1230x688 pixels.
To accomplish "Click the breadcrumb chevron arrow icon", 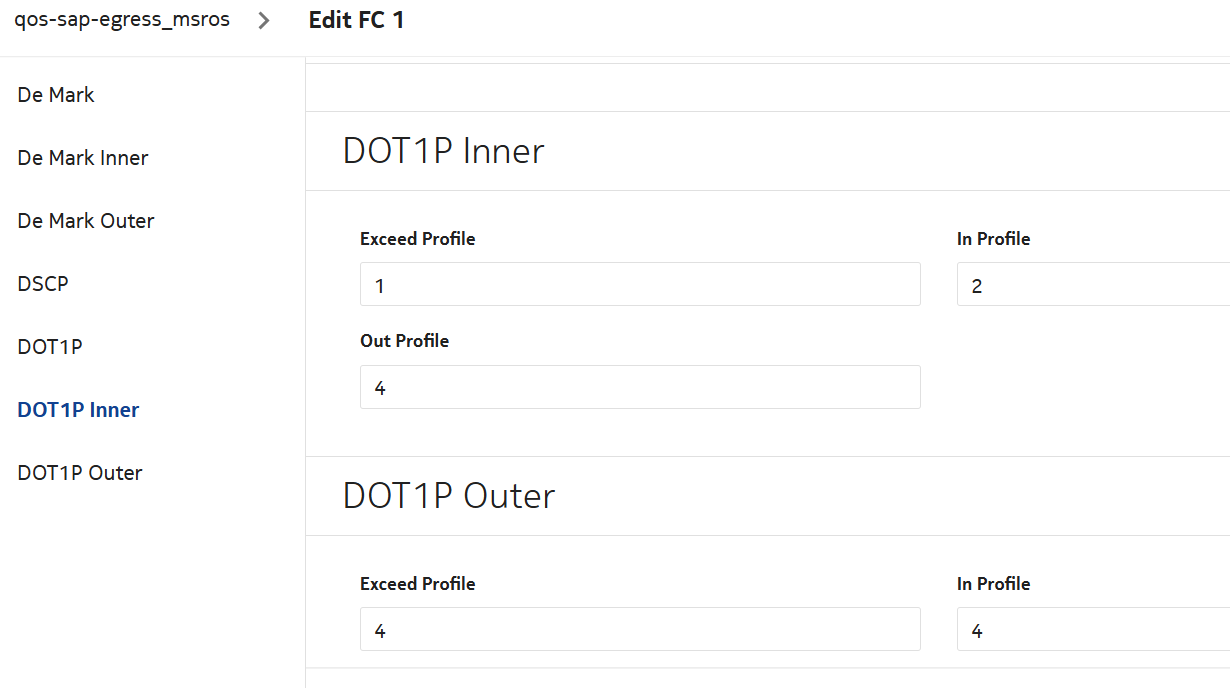I will (x=264, y=21).
